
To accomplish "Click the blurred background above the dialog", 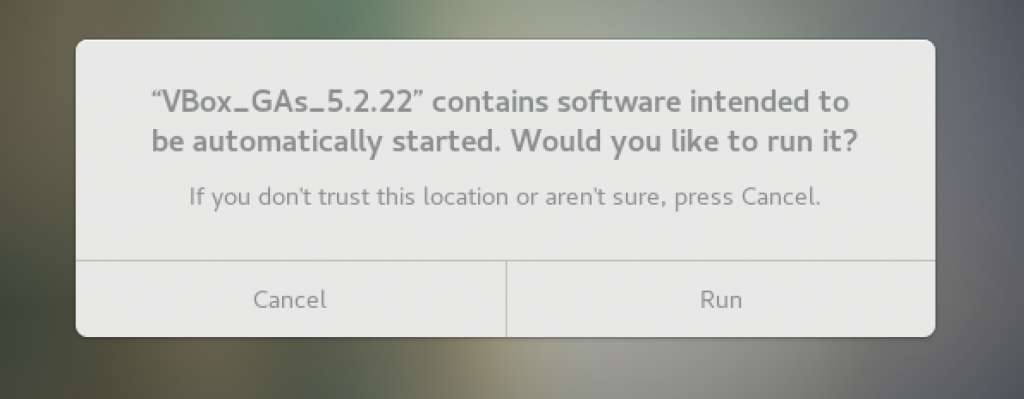I will (512, 18).
